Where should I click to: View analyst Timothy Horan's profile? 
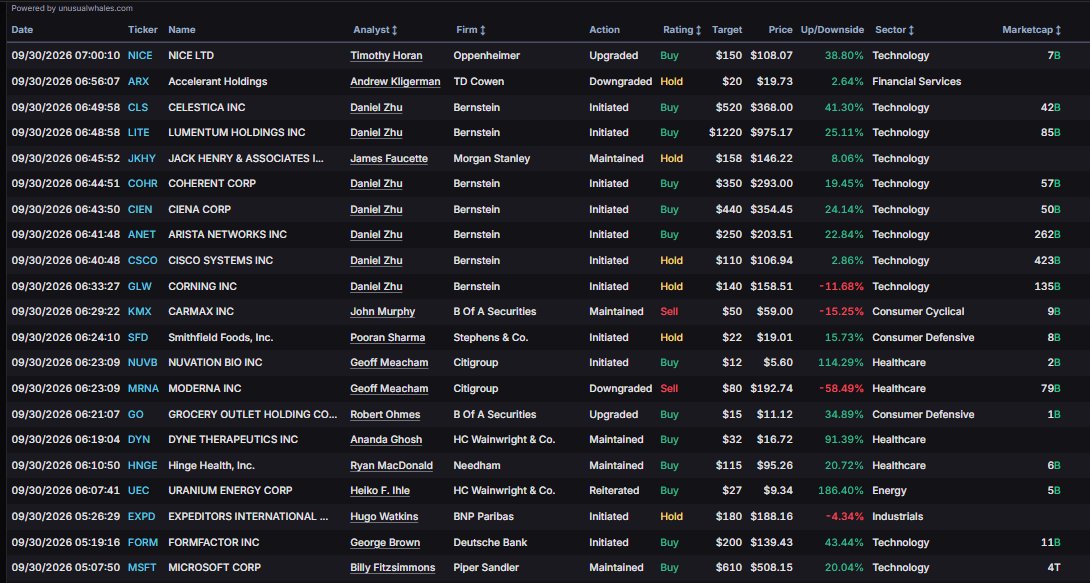[386, 56]
